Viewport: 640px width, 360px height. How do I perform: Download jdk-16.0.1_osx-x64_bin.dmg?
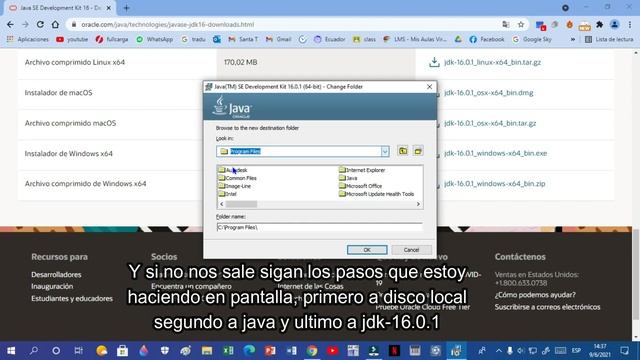[x=488, y=93]
